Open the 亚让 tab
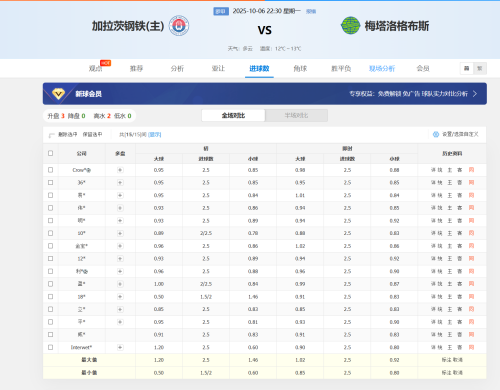The image size is (500, 390). point(218,68)
